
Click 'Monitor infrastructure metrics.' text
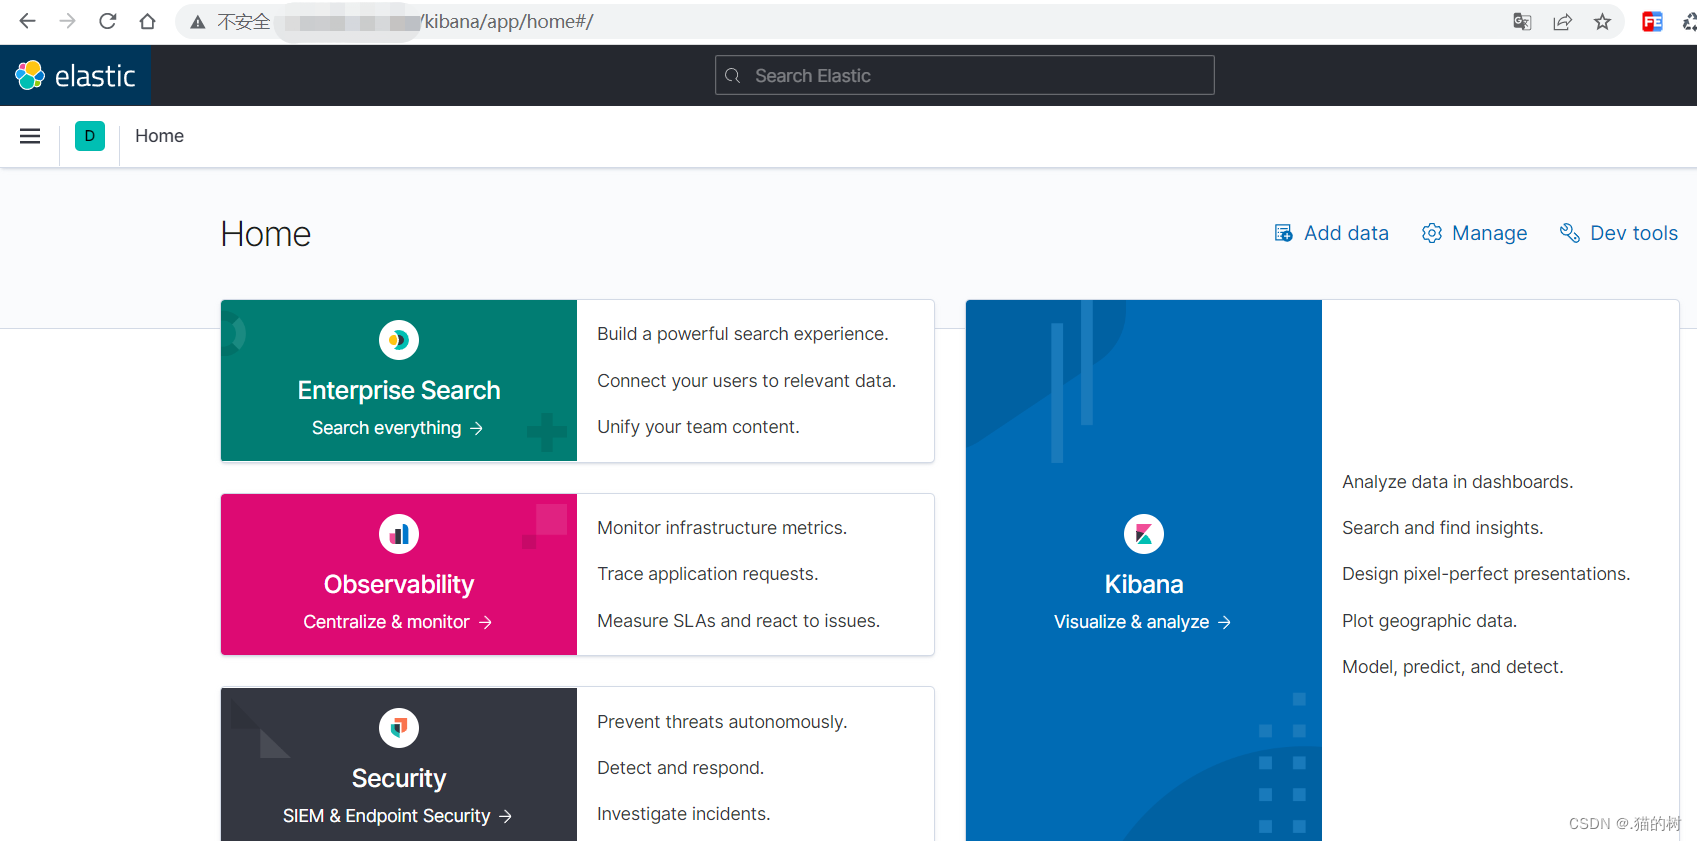pyautogui.click(x=722, y=528)
